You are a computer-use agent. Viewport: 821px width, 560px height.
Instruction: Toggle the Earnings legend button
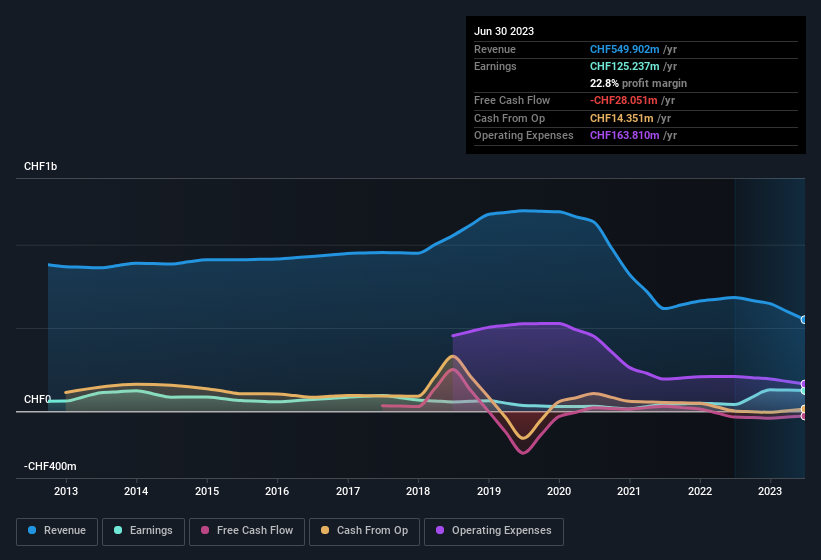143,531
